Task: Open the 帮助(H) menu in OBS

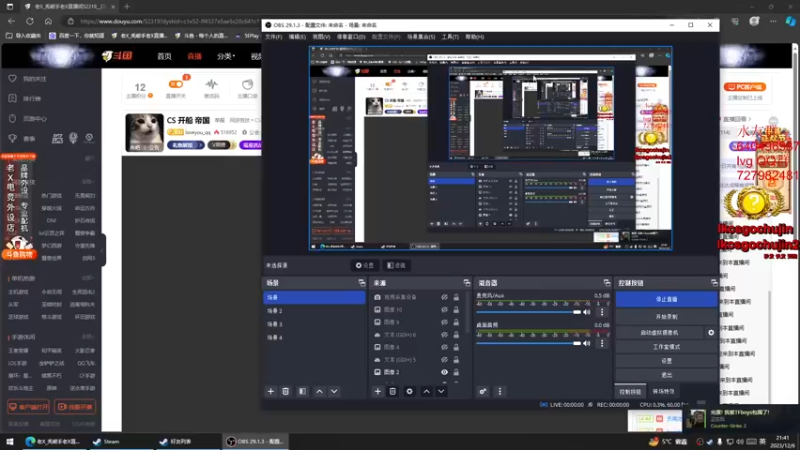Action: click(x=474, y=37)
